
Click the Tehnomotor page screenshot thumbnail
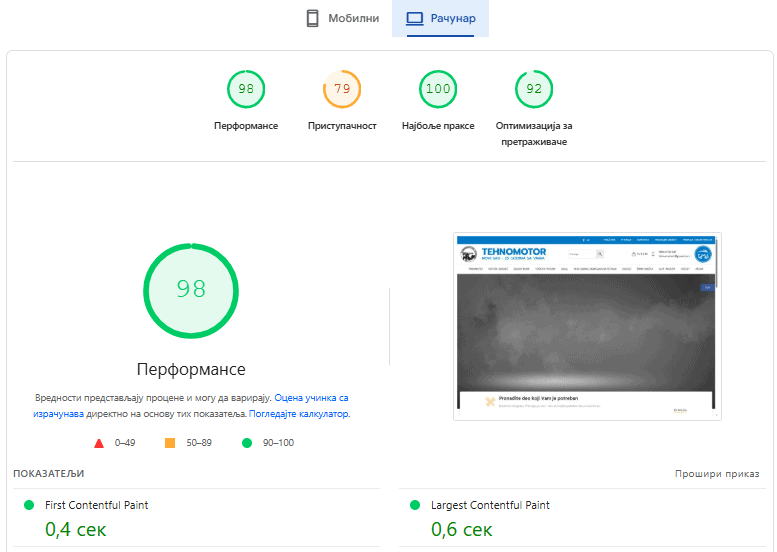coord(587,326)
